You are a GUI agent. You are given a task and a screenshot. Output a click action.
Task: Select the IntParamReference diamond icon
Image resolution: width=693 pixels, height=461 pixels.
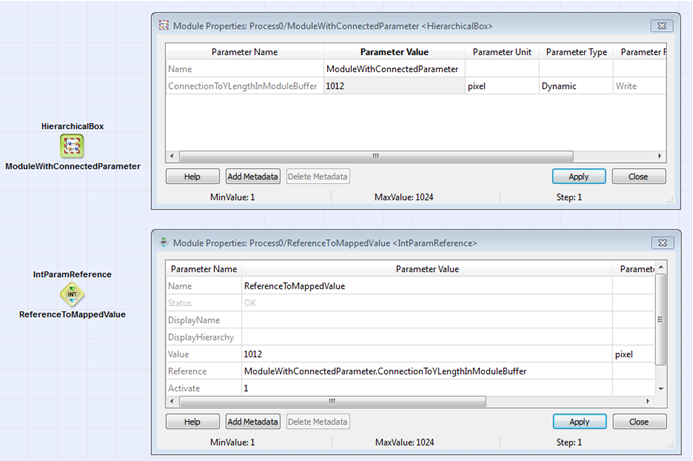click(x=72, y=293)
